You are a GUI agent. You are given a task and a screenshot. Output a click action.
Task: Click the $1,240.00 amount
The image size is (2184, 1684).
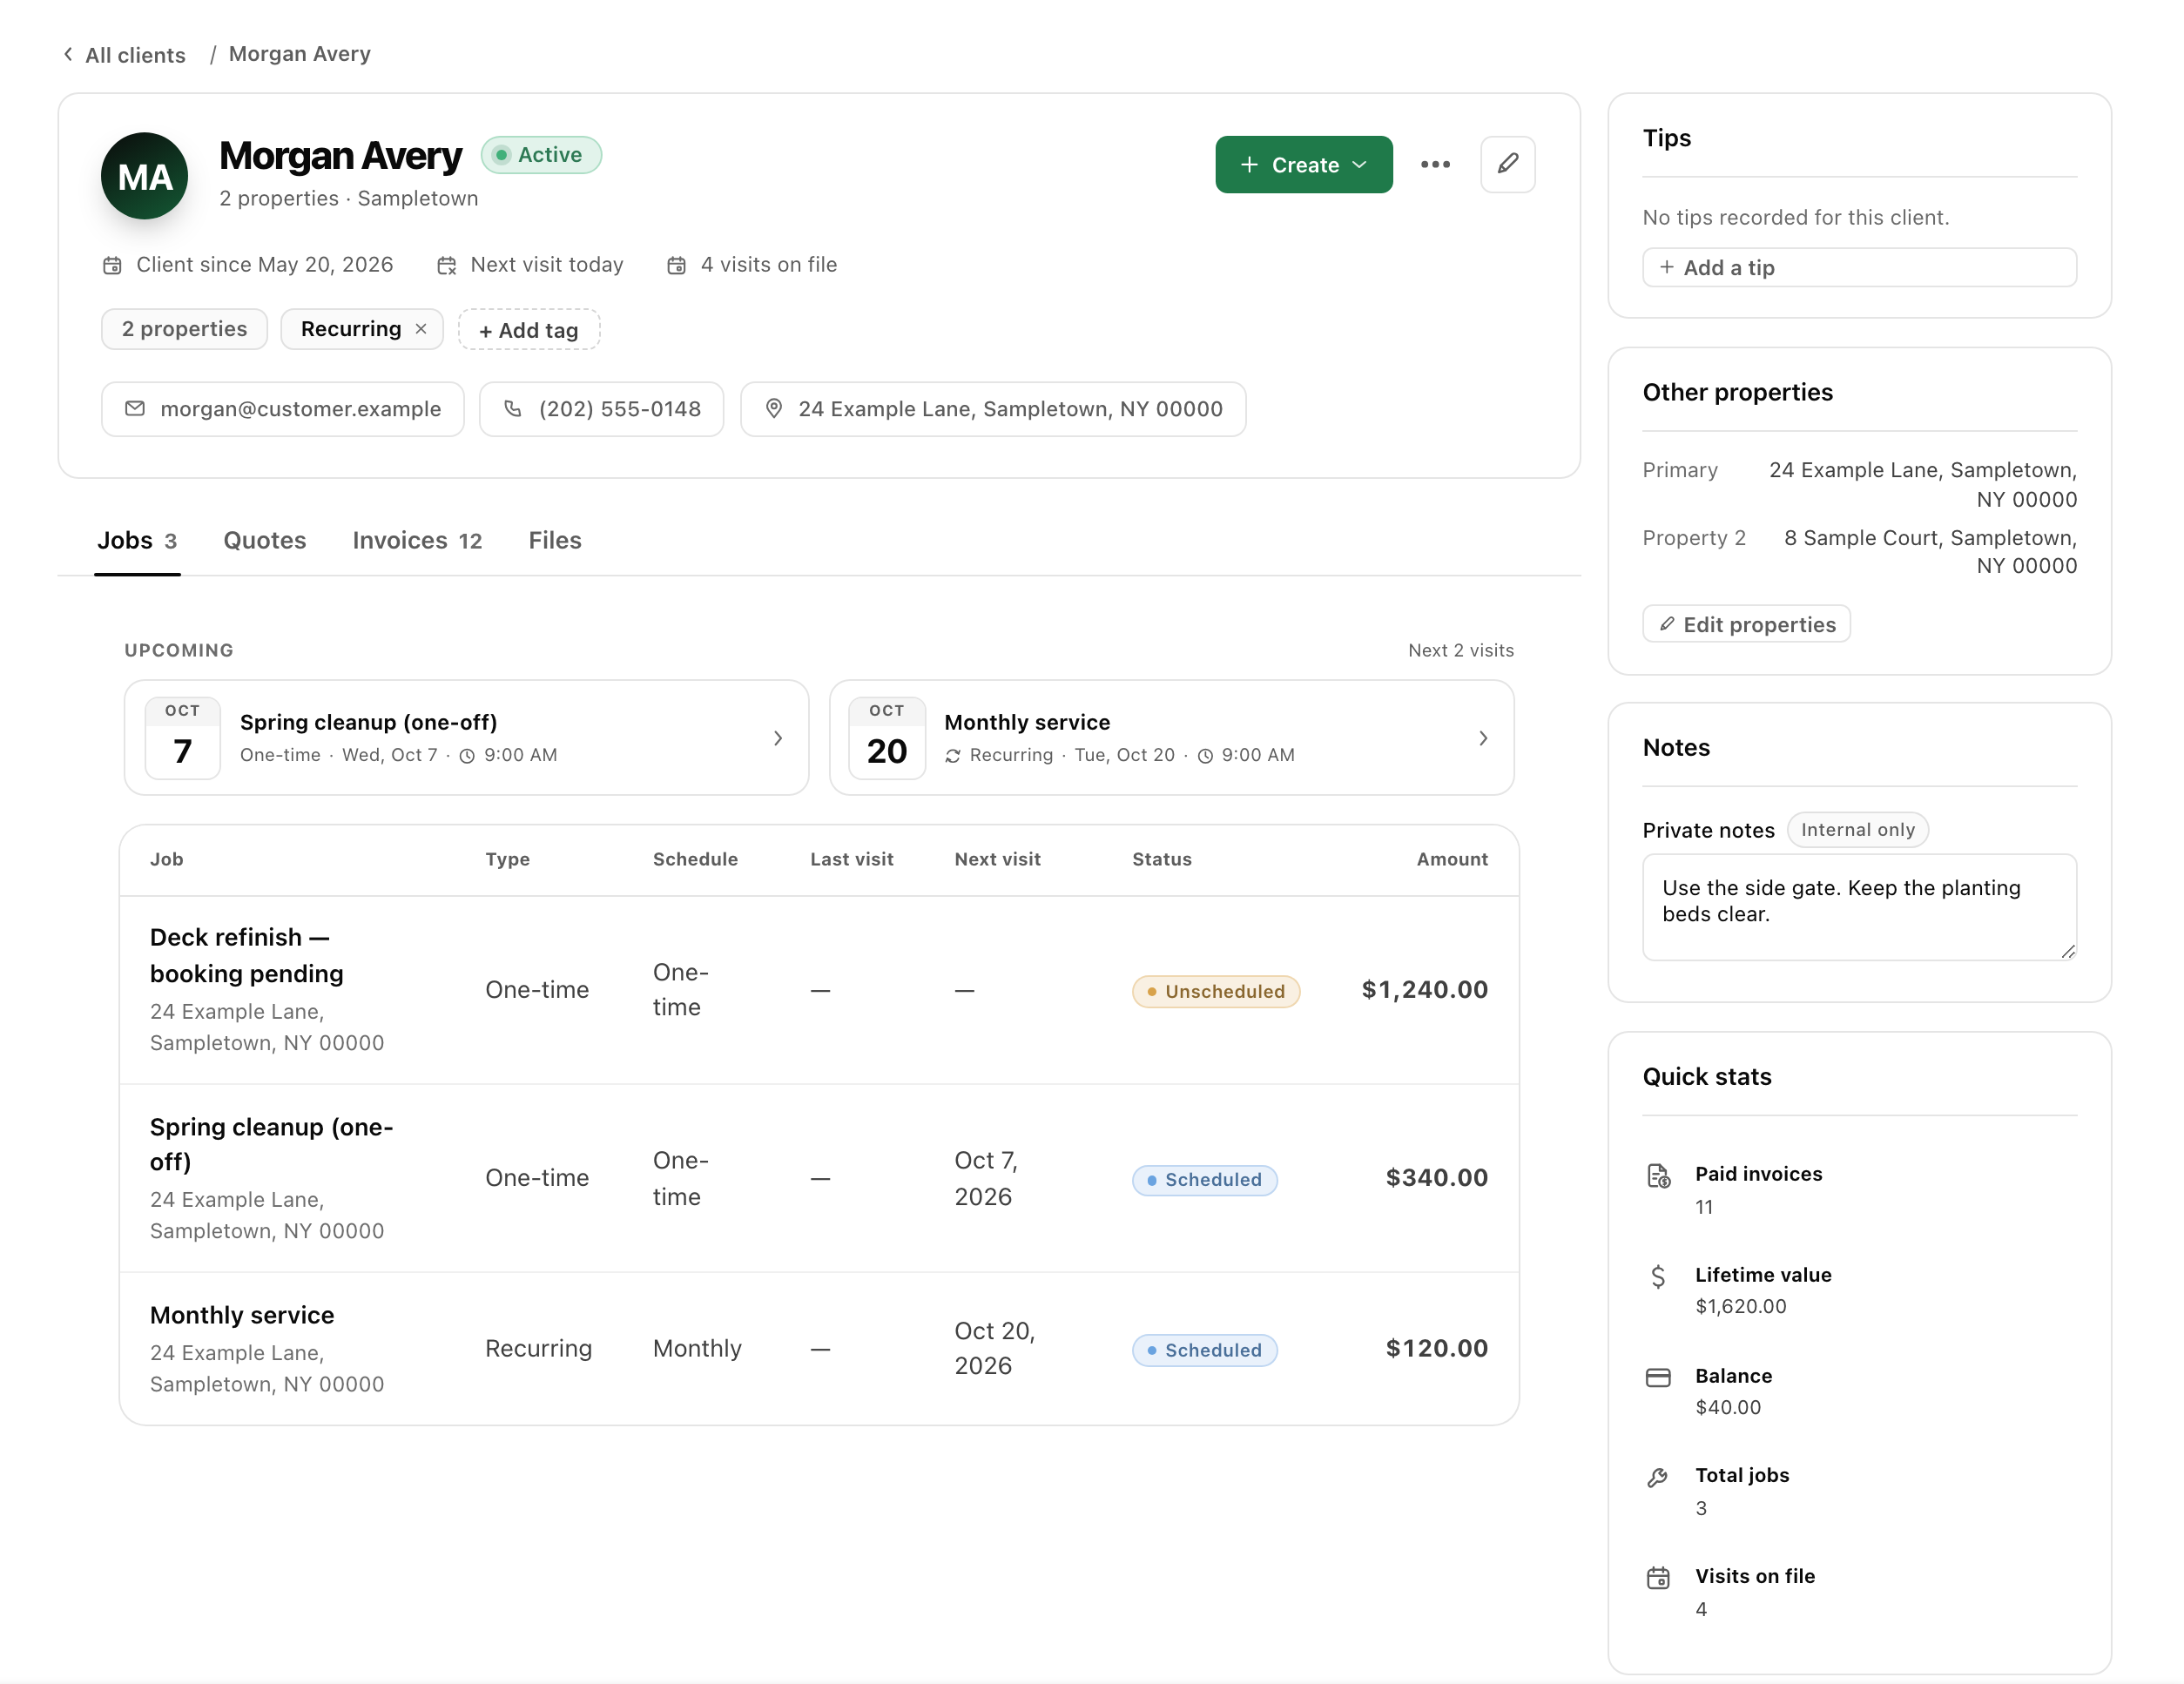pyautogui.click(x=1424, y=990)
